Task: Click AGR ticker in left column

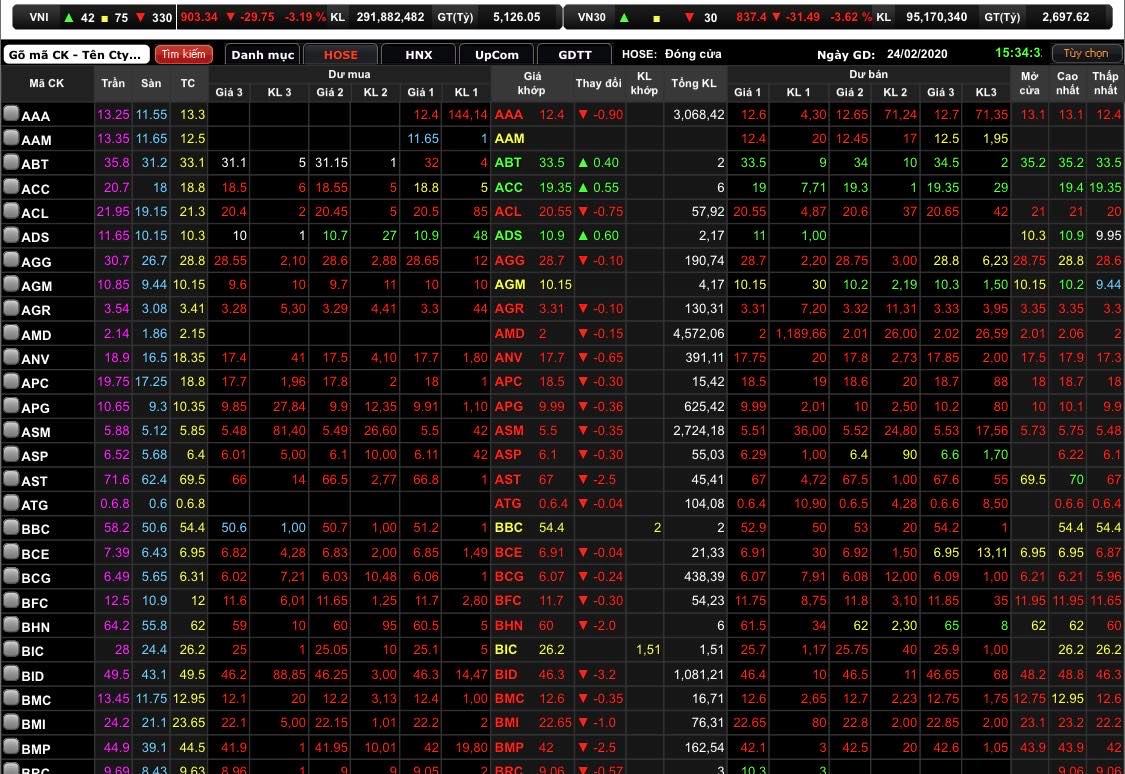Action: pyautogui.click(x=36, y=311)
